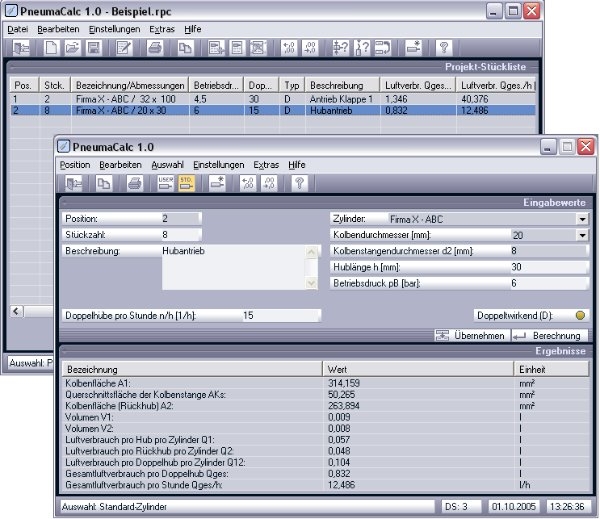This screenshot has height=519, width=600.
Task: Open the Datei menu in background window
Action: tap(18, 29)
